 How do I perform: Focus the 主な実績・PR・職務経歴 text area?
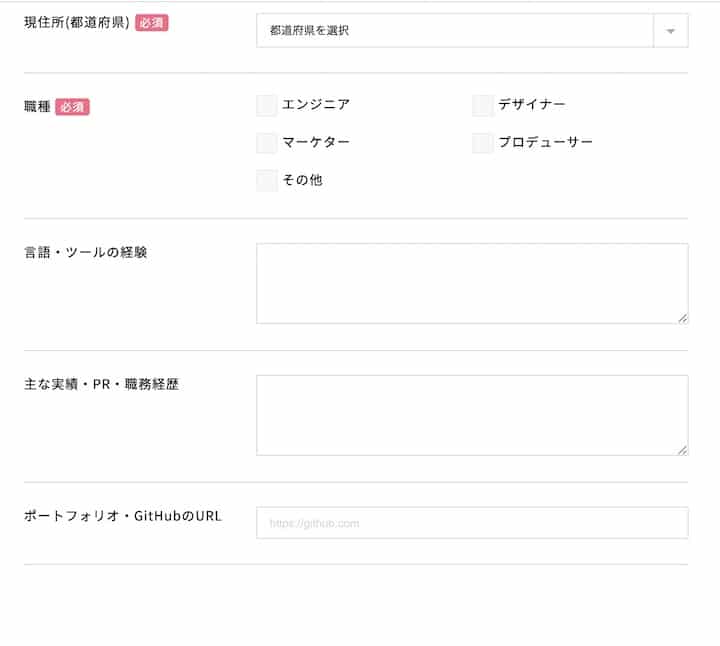click(471, 415)
